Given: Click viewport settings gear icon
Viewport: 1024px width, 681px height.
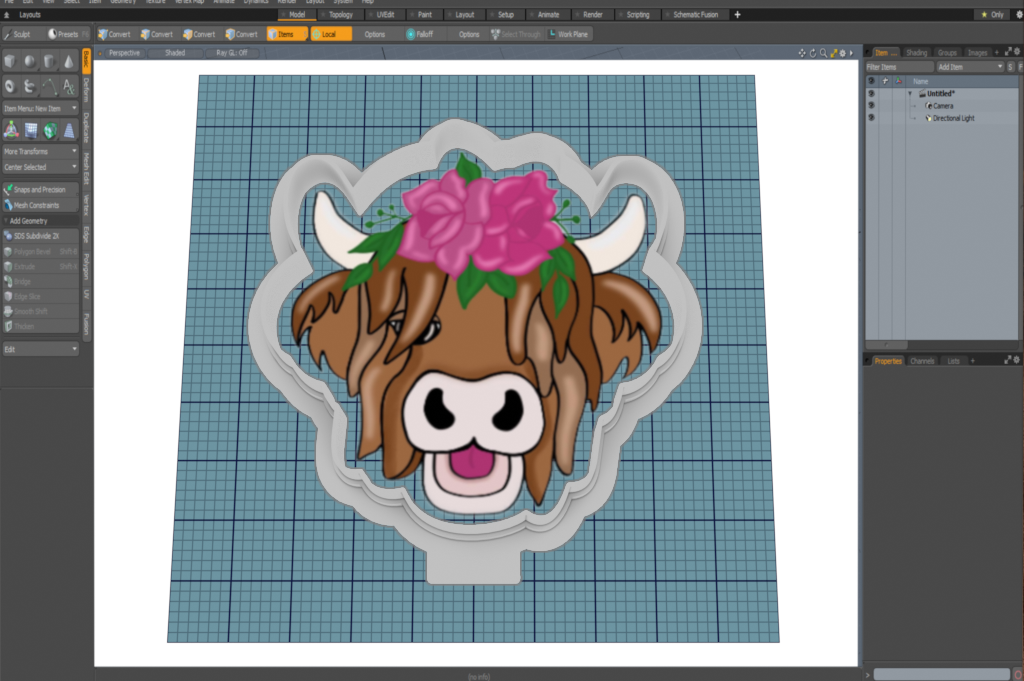Looking at the screenshot, I should [x=841, y=53].
